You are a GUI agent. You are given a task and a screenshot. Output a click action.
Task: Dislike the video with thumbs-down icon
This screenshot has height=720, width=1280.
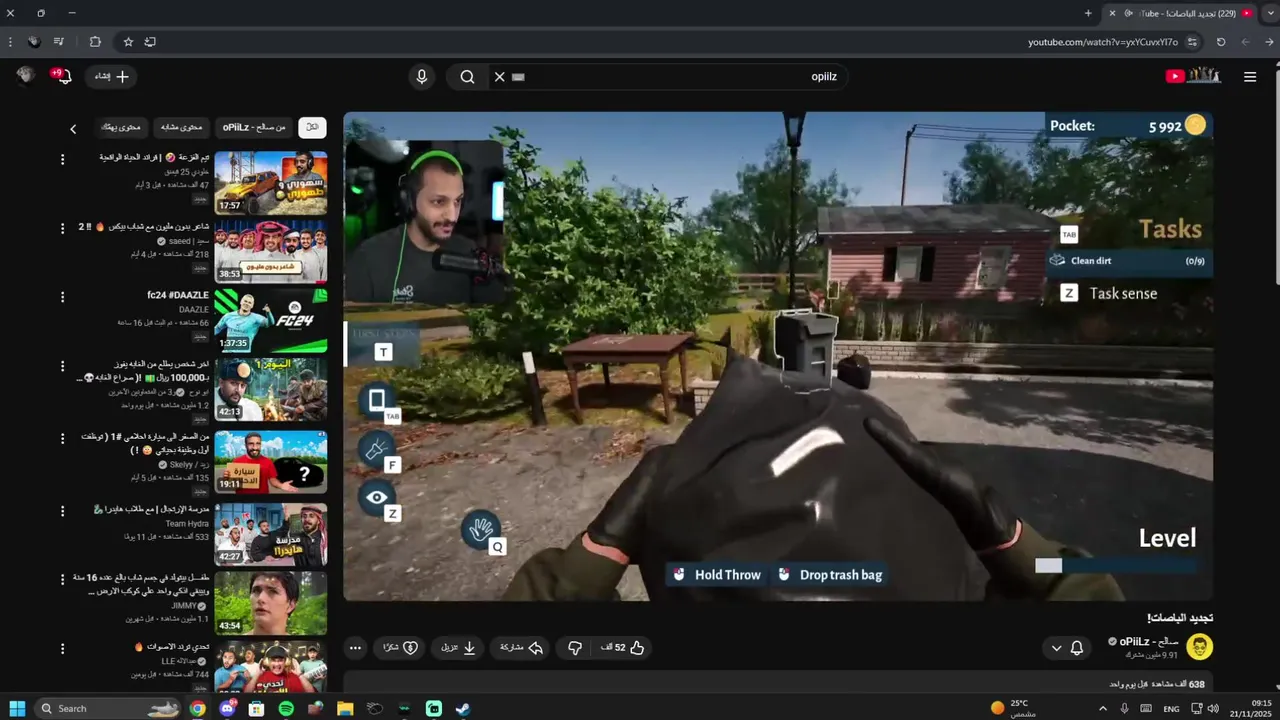pos(574,648)
